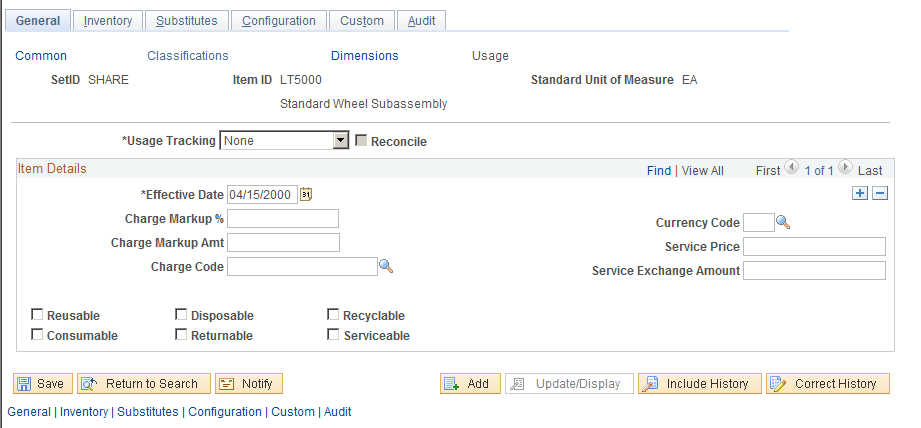Click the Find link in Item Details
The image size is (921, 428).
click(659, 170)
